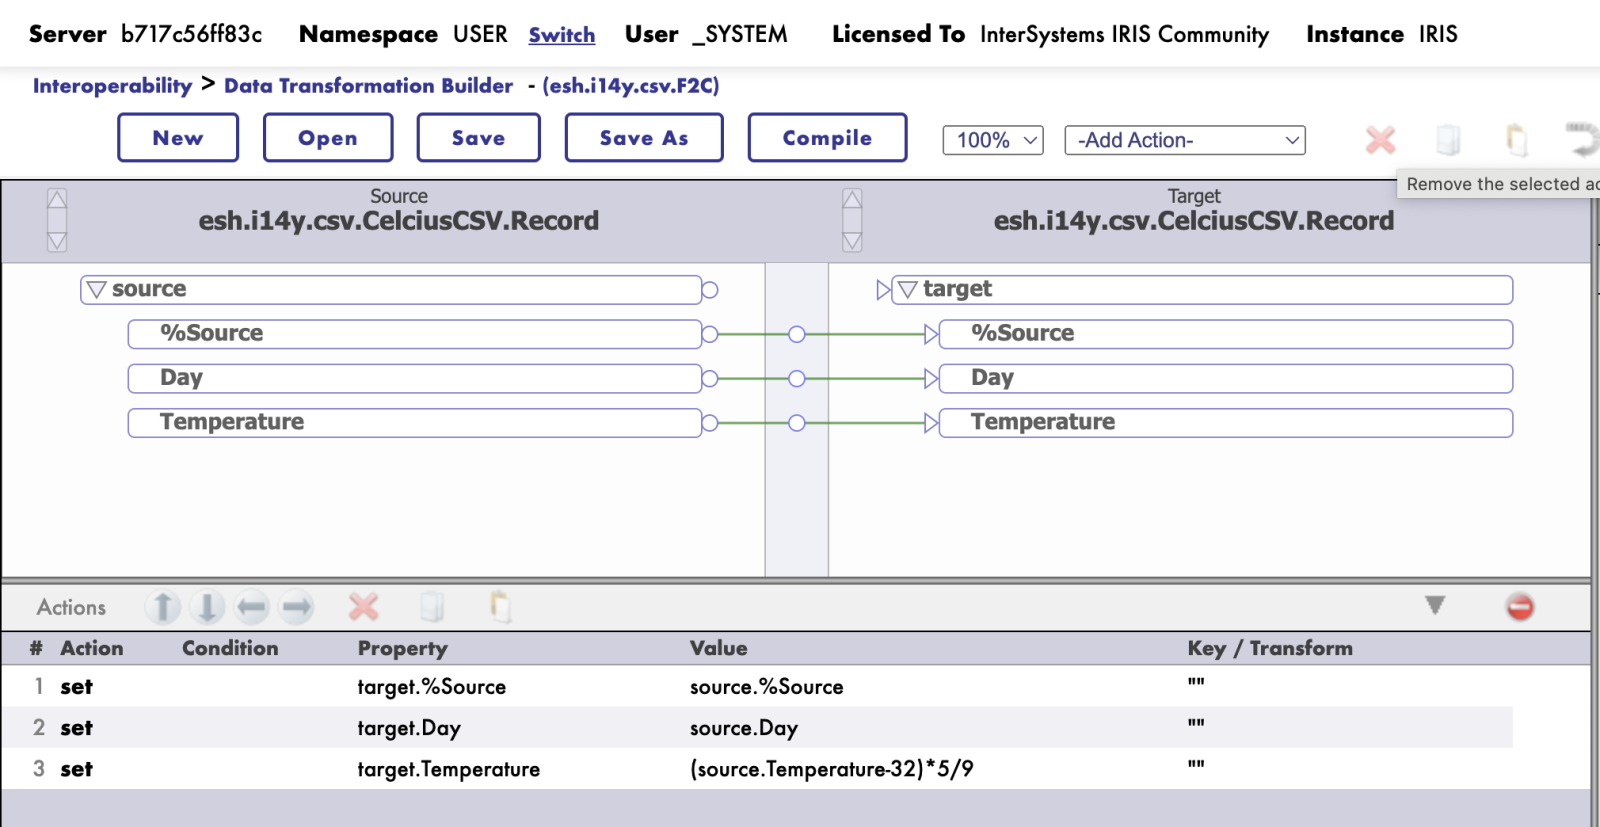
Task: Save the current data transformation
Action: [479, 138]
